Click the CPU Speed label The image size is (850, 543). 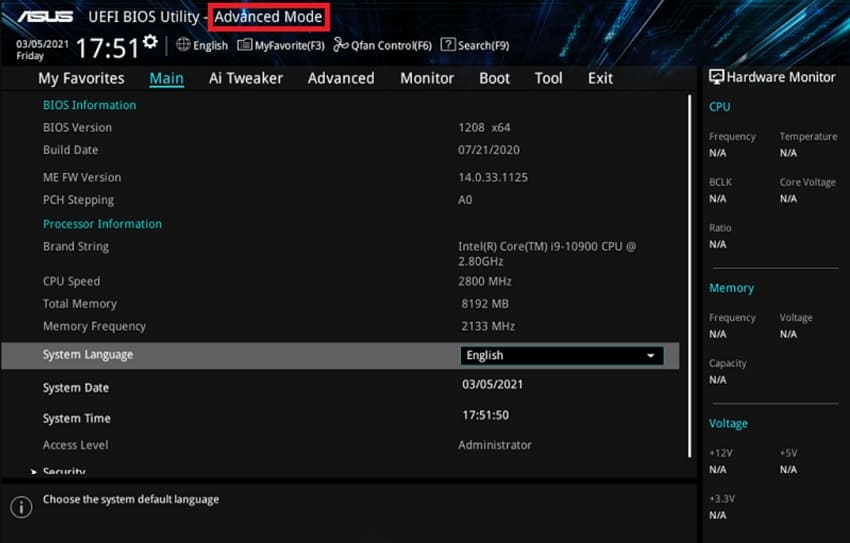71,282
